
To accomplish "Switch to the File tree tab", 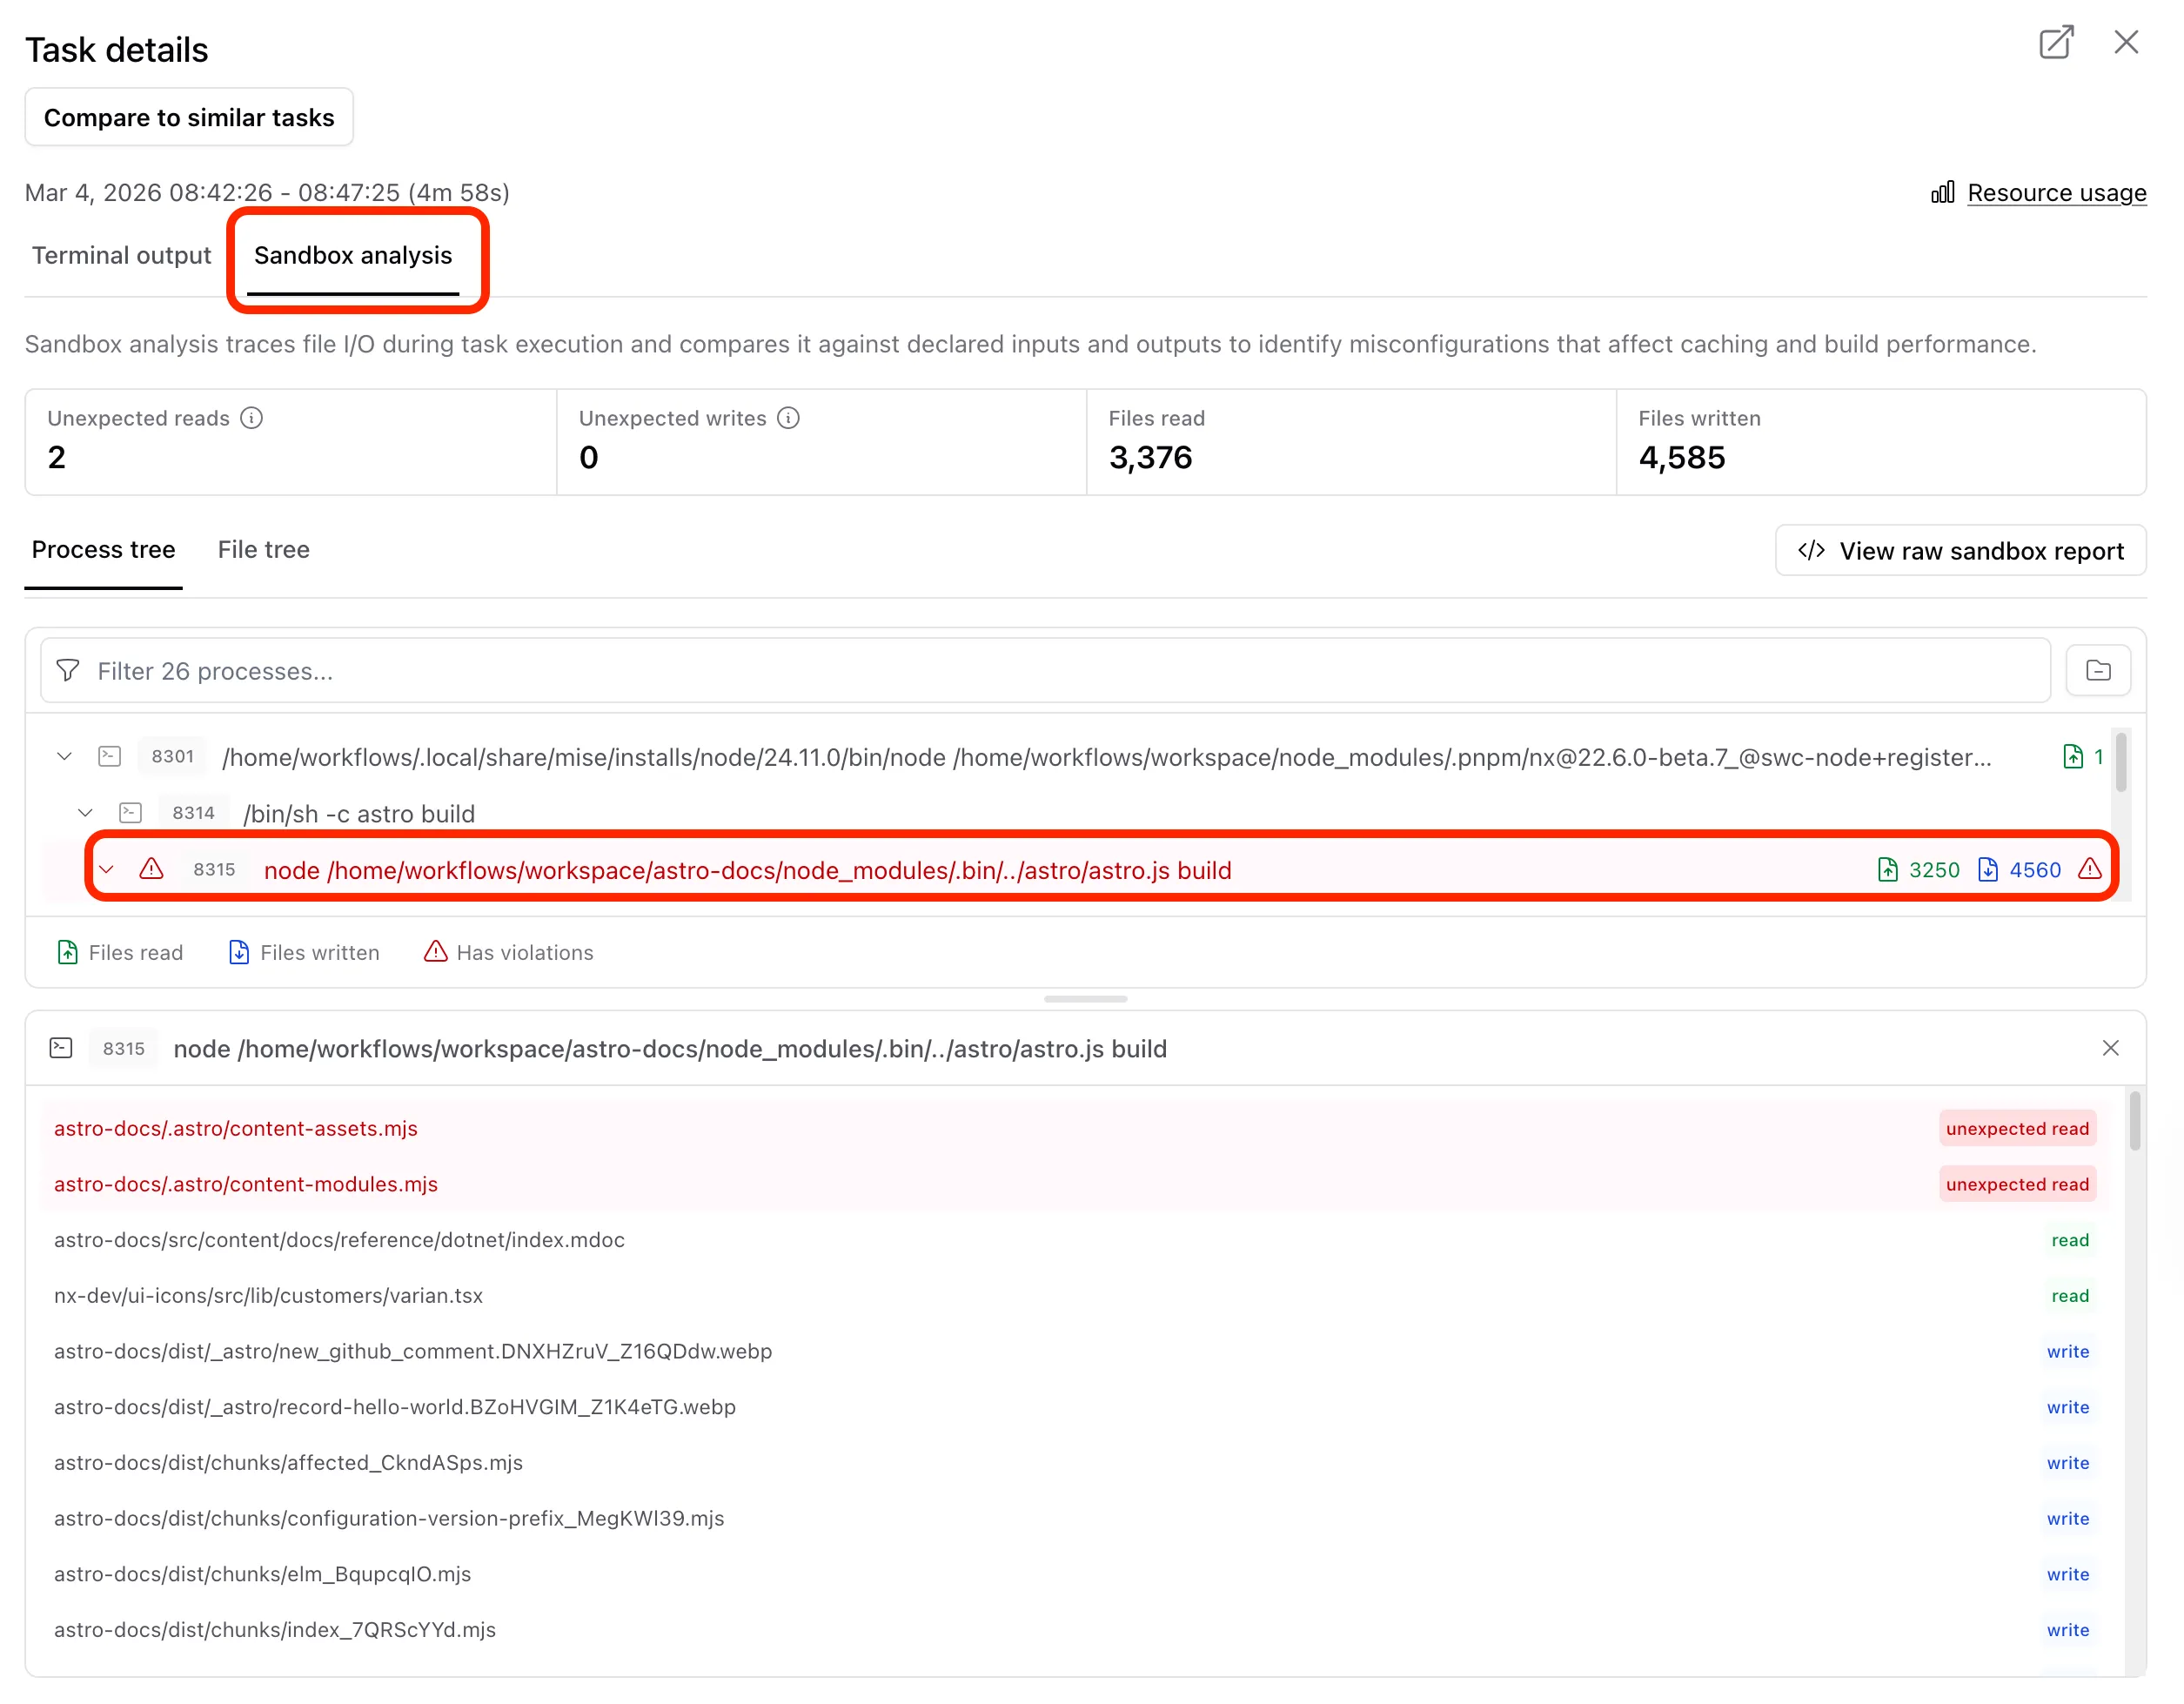I will pos(263,550).
